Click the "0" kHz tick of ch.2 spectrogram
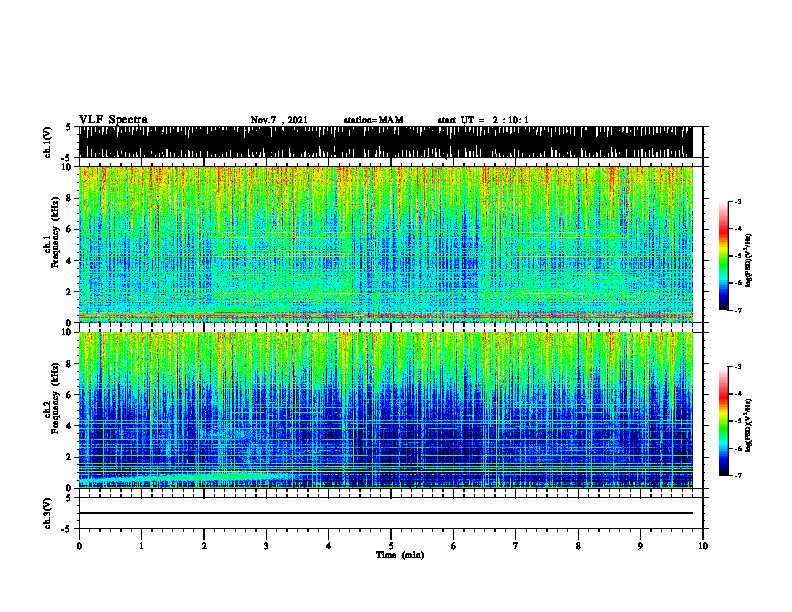This screenshot has width=792, height=612. point(71,488)
